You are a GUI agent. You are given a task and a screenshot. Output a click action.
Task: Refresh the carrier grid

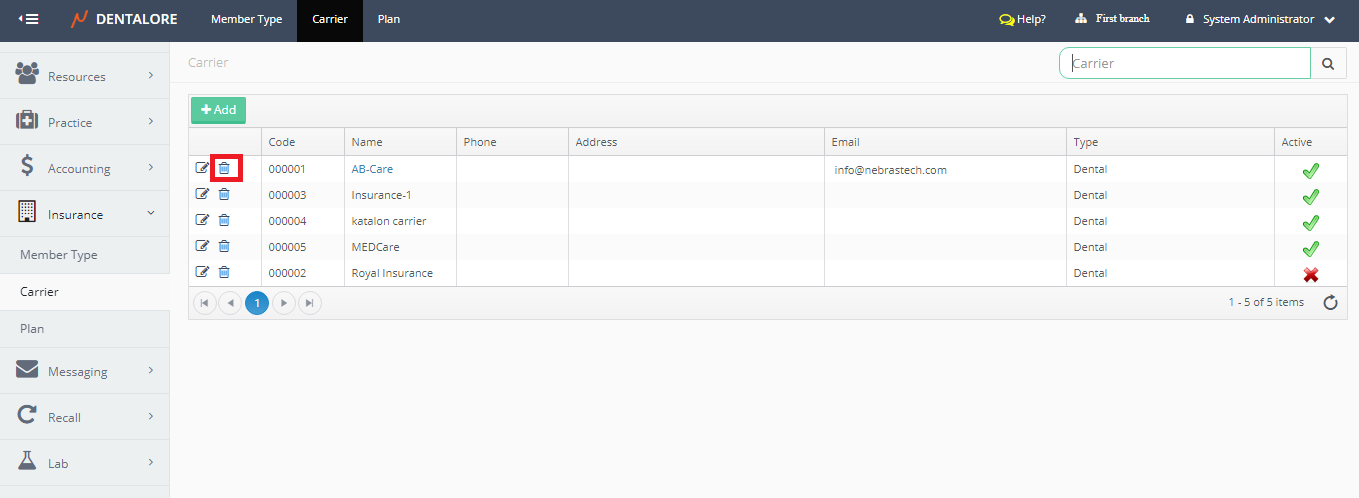(1330, 302)
